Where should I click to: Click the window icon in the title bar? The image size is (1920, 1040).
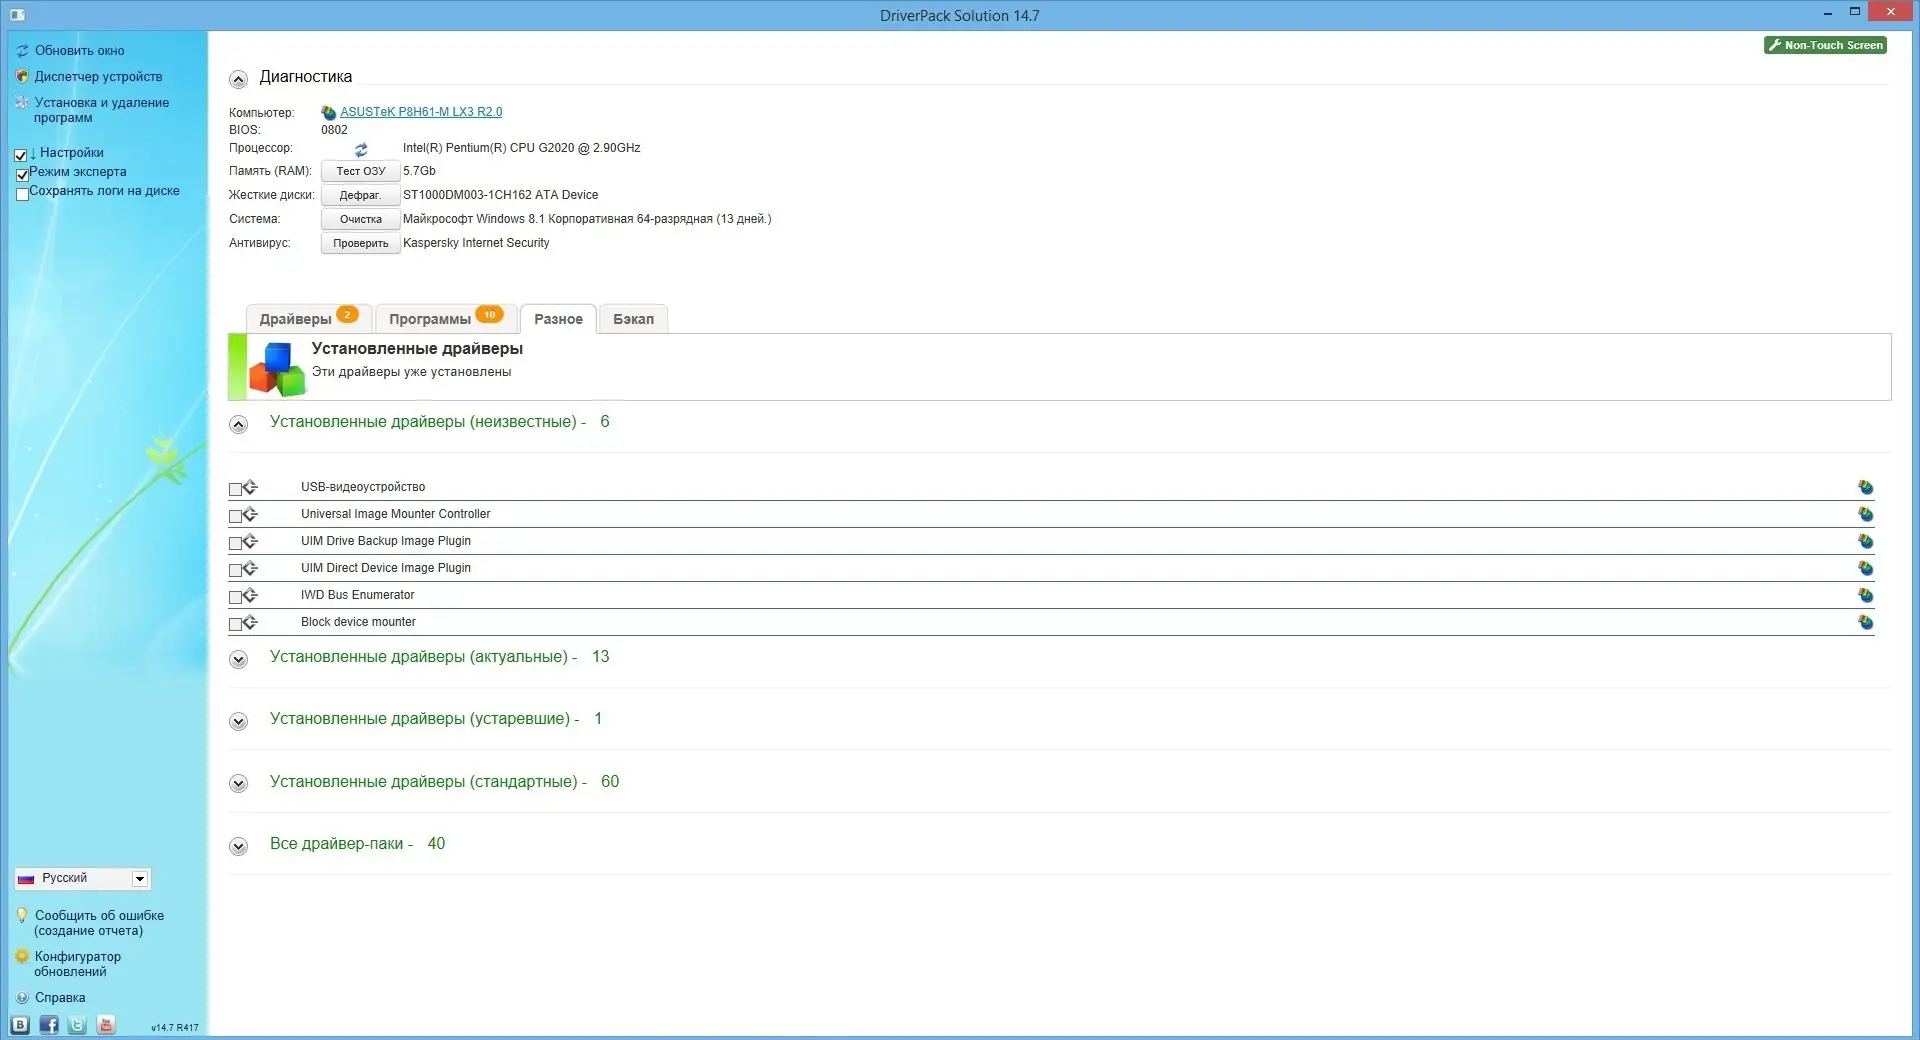(x=17, y=15)
